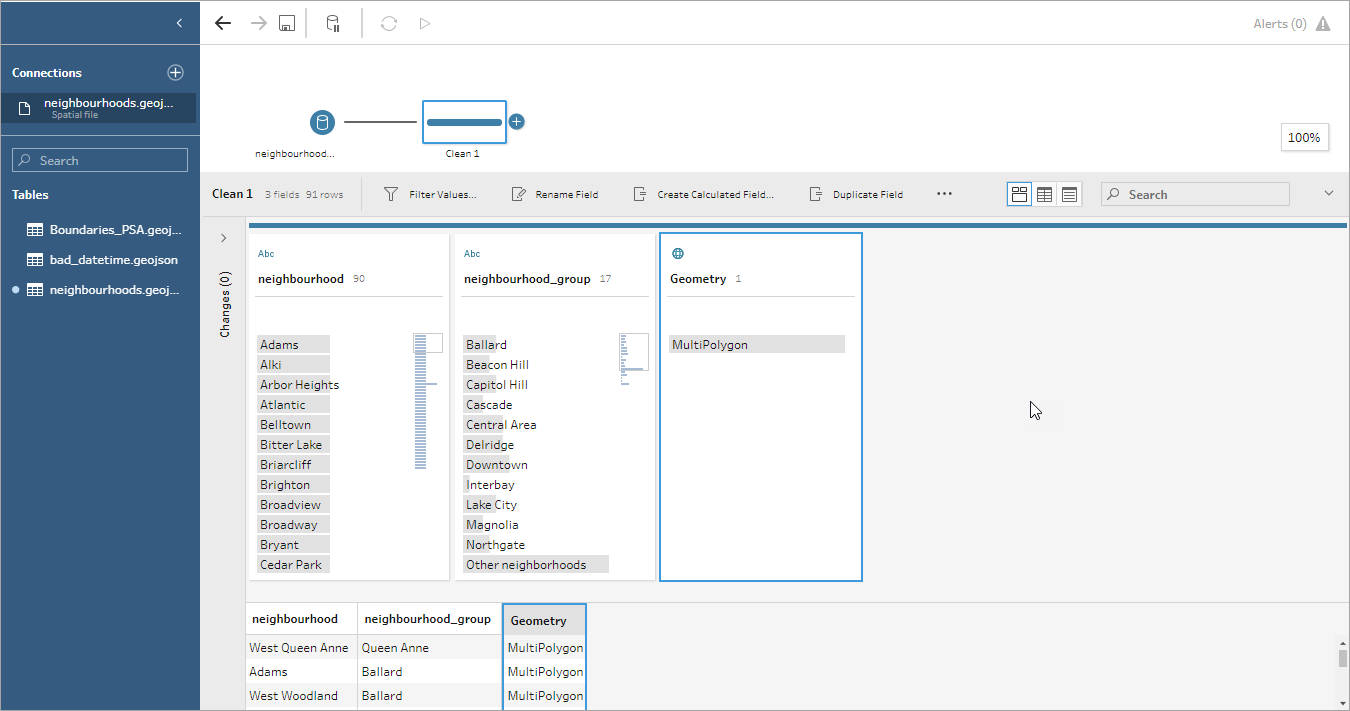The width and height of the screenshot is (1350, 711).
Task: Switch to list view
Action: [1069, 195]
